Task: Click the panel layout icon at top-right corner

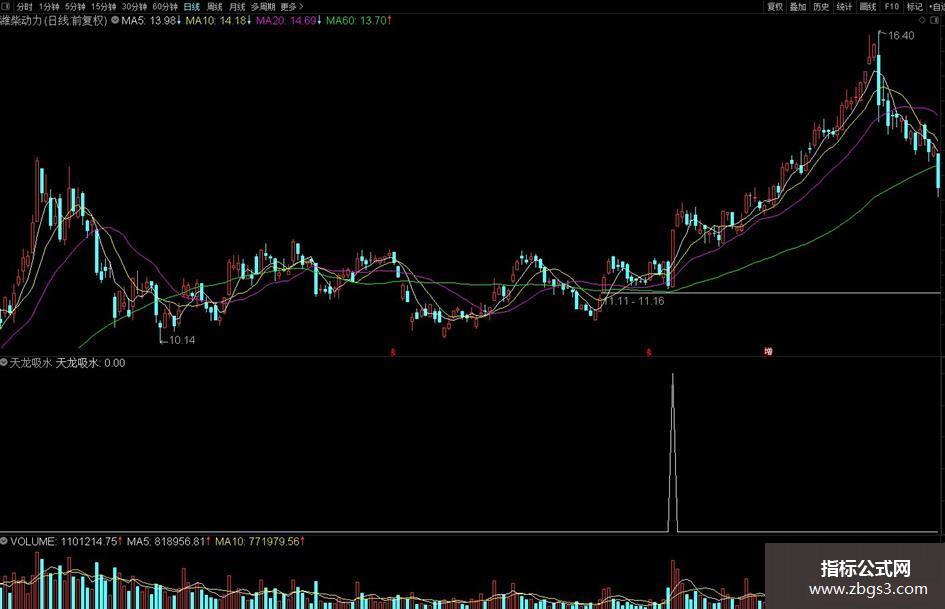Action: tap(935, 21)
